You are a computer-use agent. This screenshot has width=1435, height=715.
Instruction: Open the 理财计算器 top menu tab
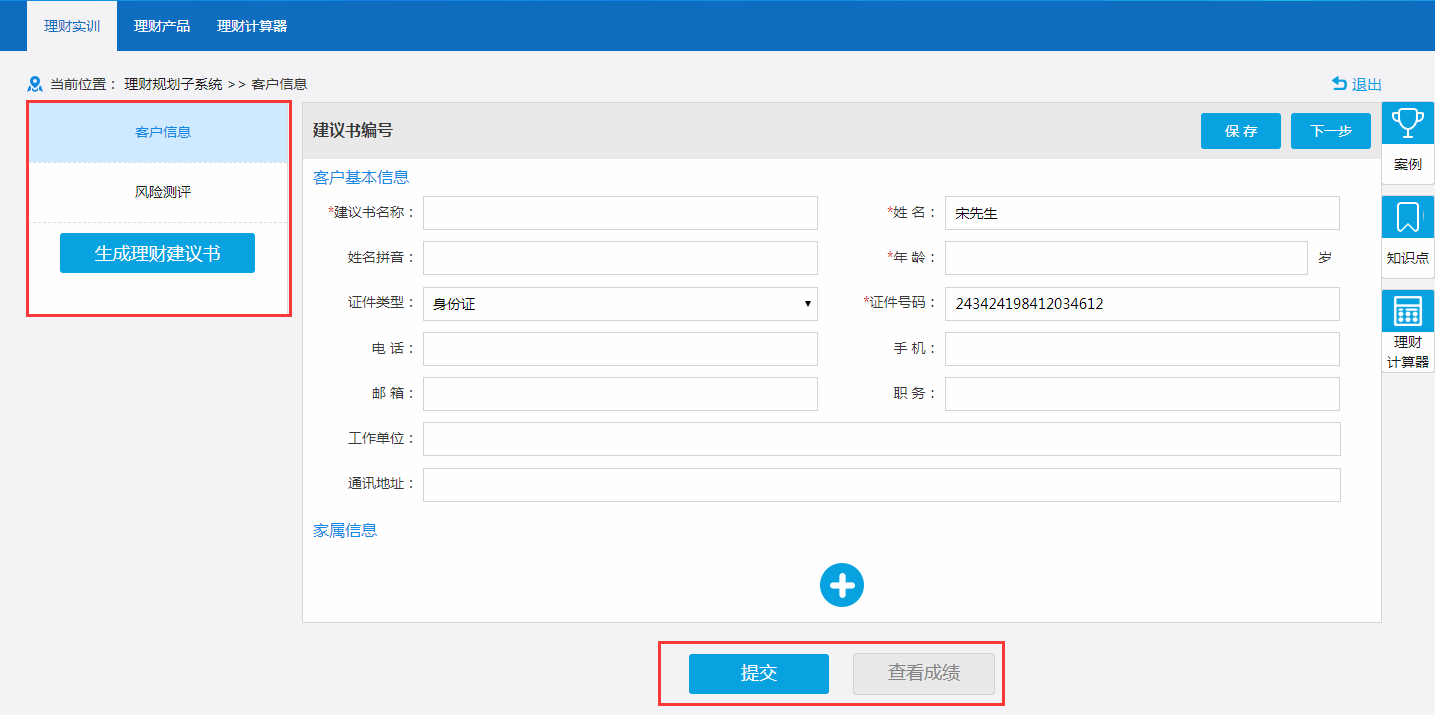point(252,26)
